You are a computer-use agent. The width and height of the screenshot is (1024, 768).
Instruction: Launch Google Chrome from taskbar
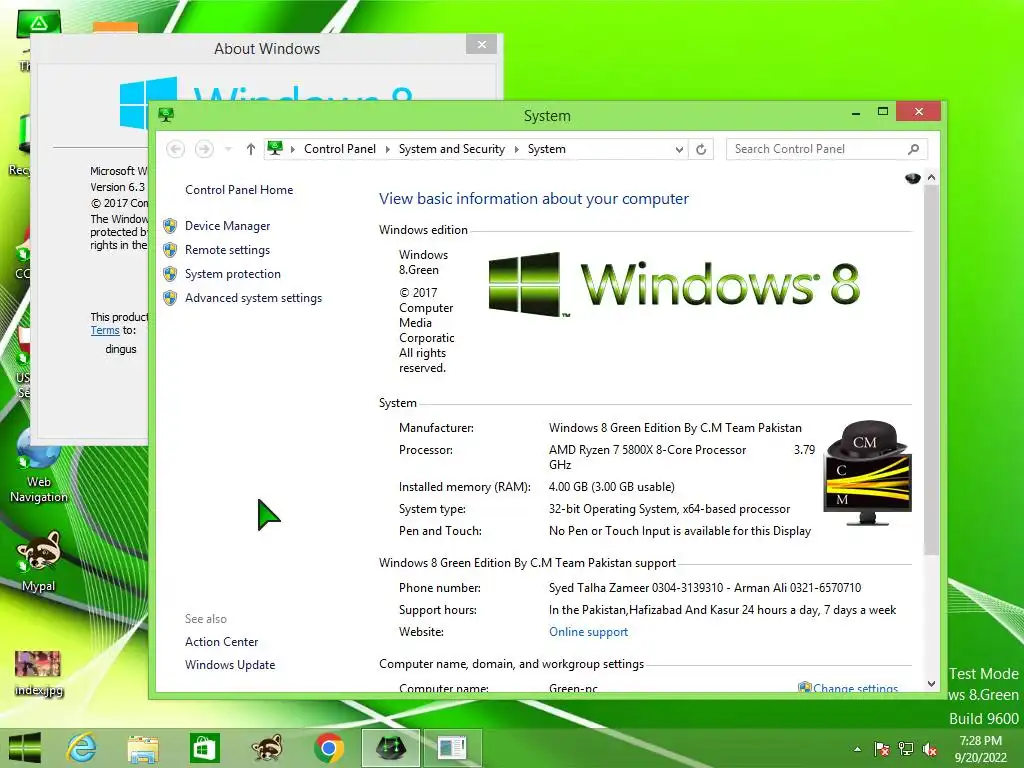(x=329, y=748)
